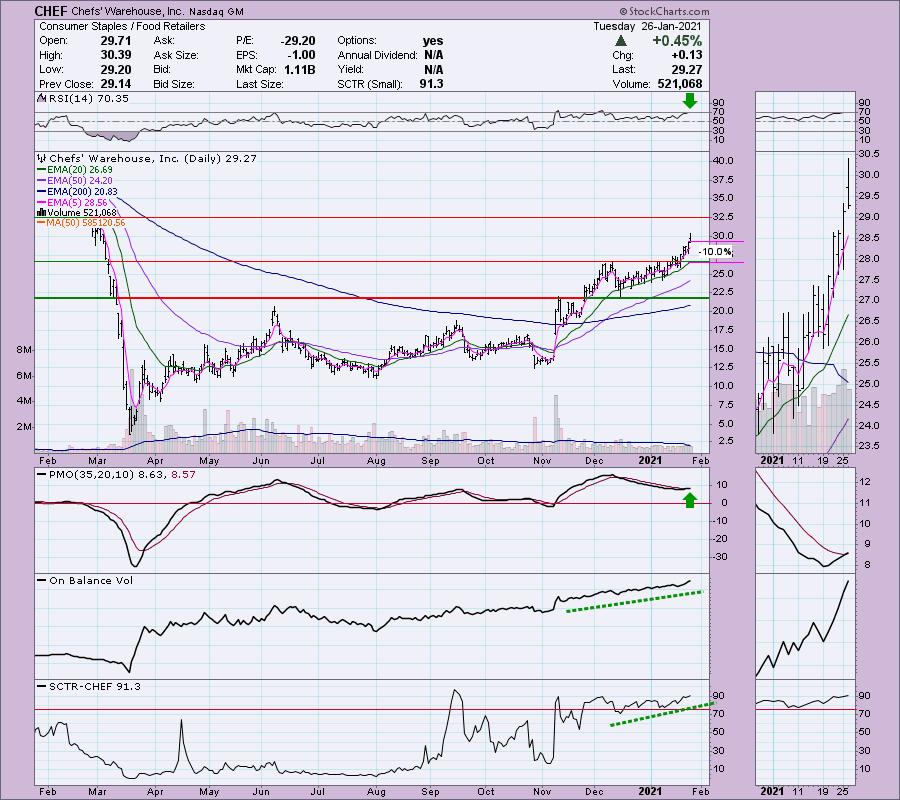Click the Yield label
This screenshot has height=800, width=900.
click(350, 69)
